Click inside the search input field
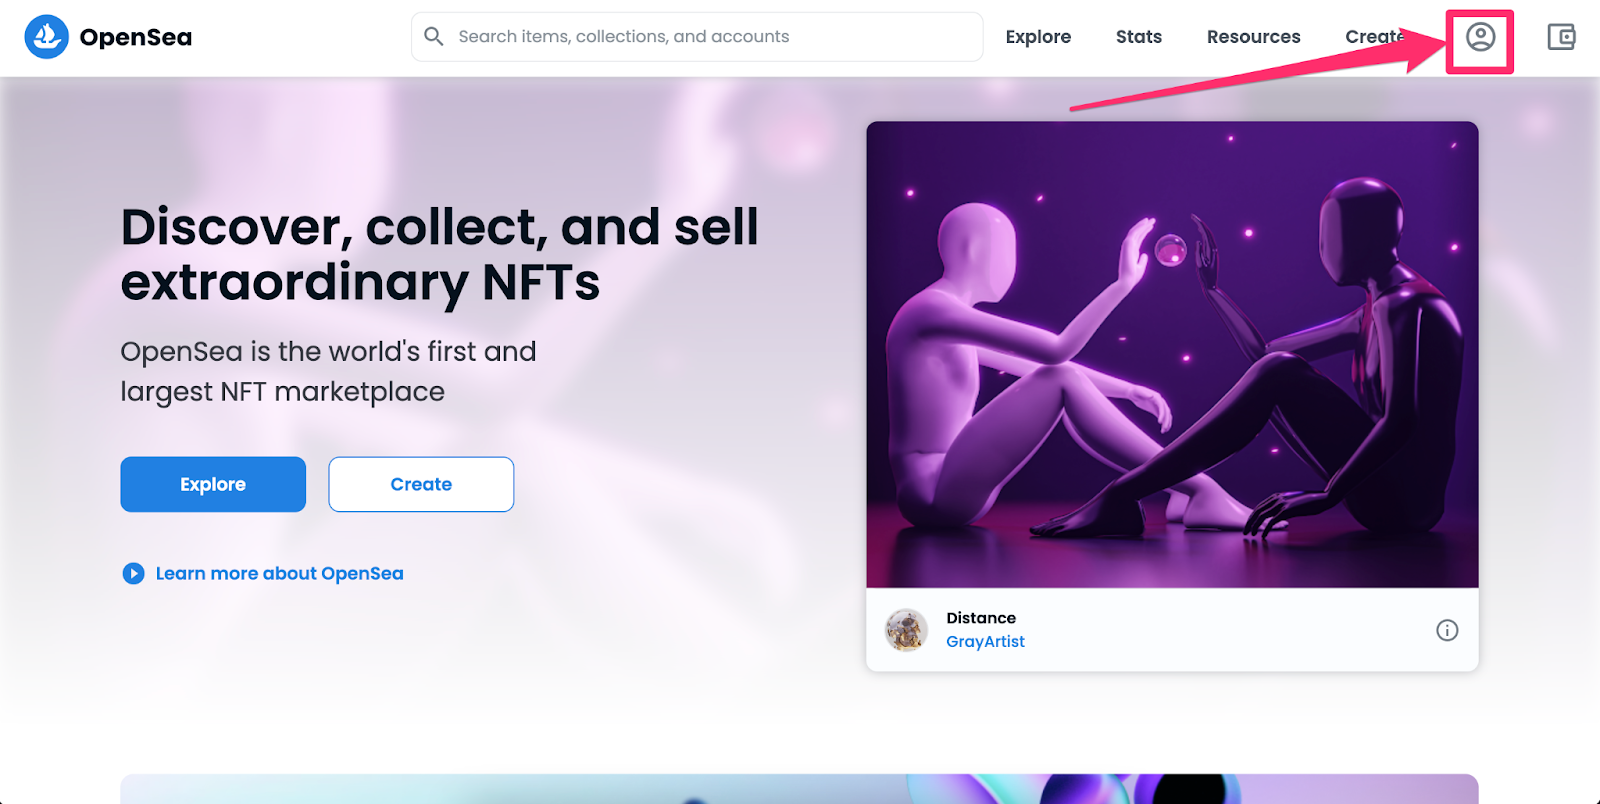Screen dimensions: 1600x804 [700, 36]
